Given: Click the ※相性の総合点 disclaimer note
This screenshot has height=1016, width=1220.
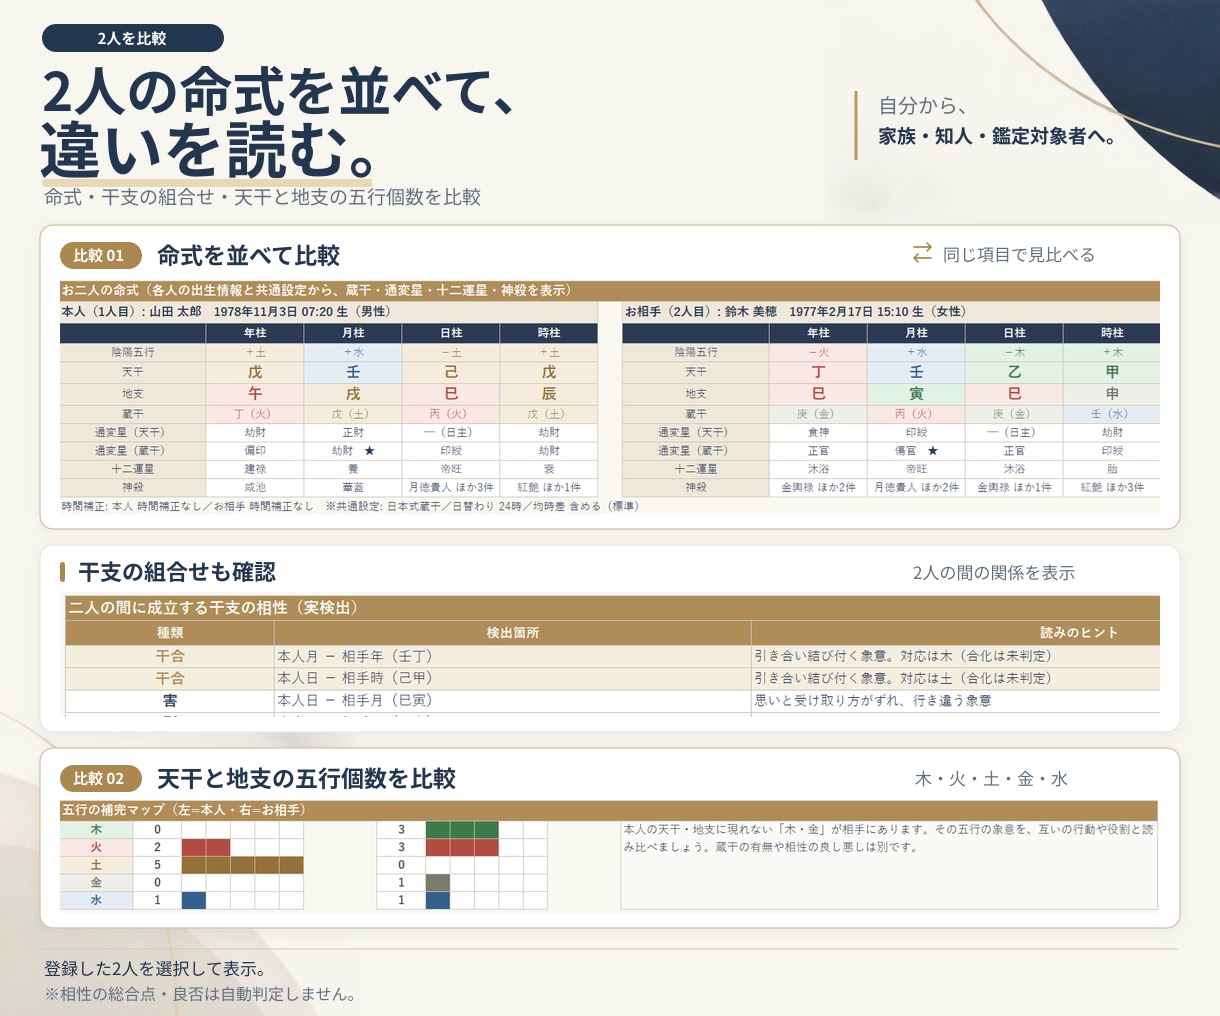Looking at the screenshot, I should point(200,994).
